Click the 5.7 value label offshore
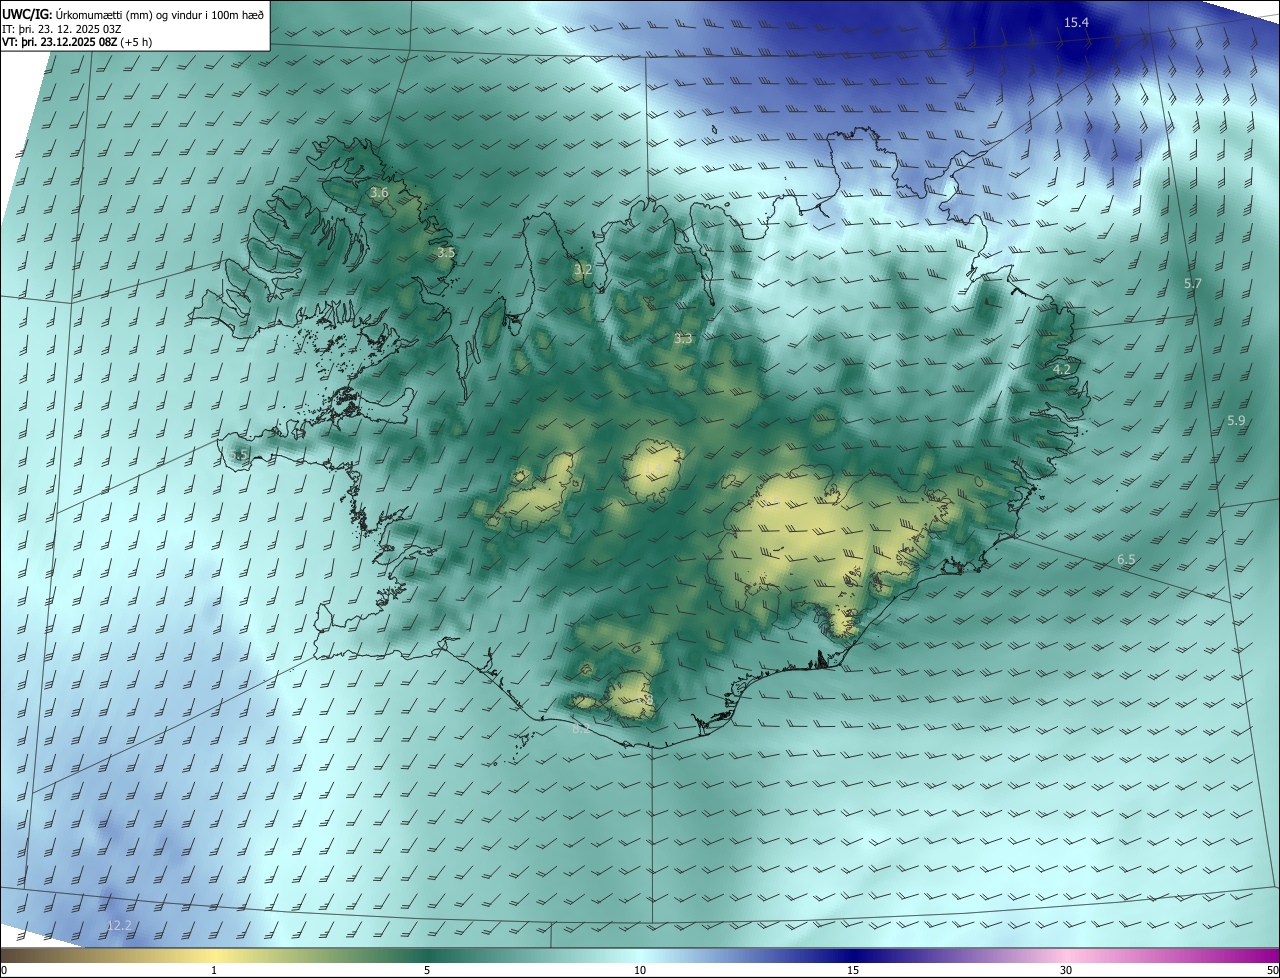 point(1193,284)
